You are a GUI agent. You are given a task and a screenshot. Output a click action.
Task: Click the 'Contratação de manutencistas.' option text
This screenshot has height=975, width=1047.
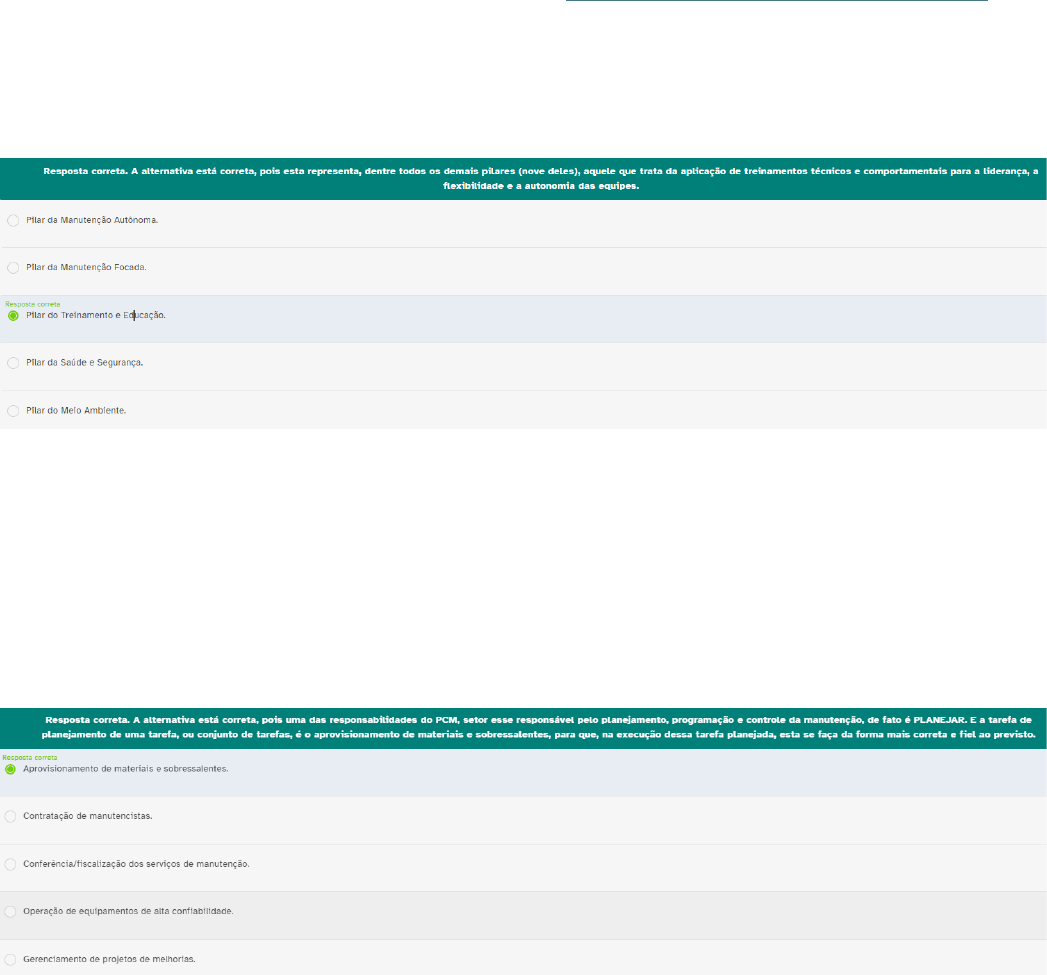click(x=88, y=816)
